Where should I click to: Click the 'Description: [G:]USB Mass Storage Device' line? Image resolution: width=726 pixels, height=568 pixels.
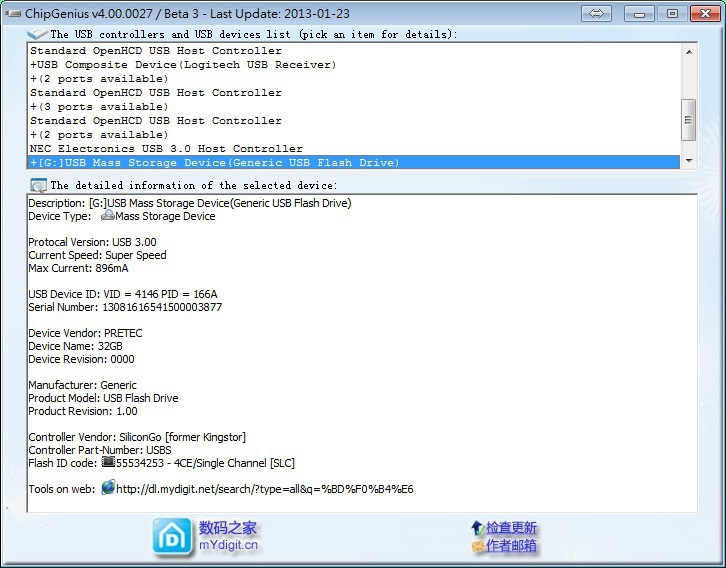coord(190,203)
